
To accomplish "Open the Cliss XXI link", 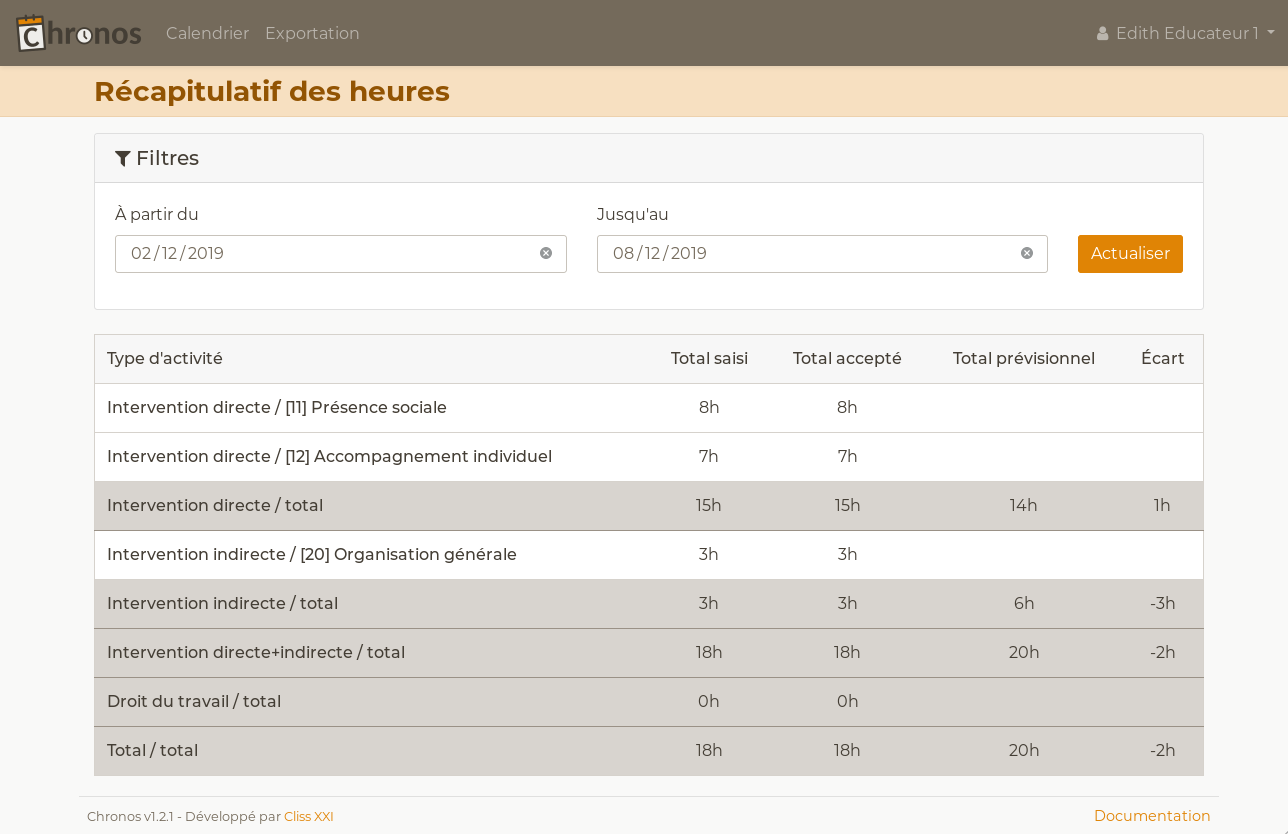I will [309, 816].
